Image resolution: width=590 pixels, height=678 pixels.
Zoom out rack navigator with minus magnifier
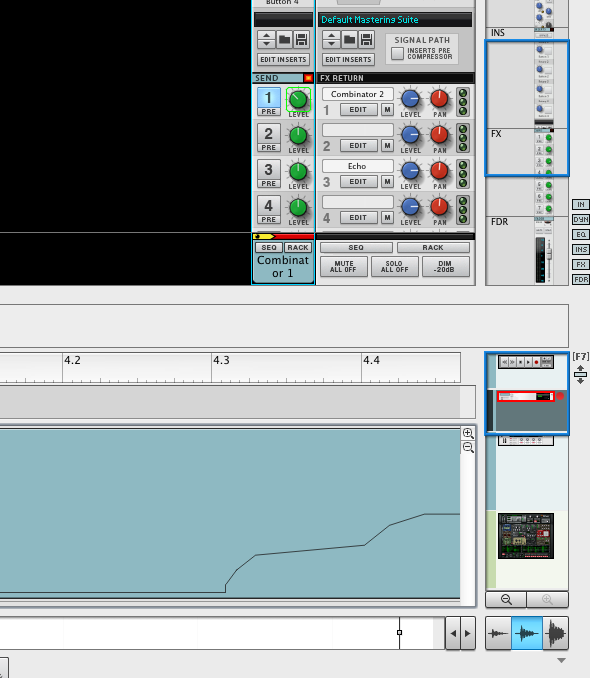click(x=506, y=600)
